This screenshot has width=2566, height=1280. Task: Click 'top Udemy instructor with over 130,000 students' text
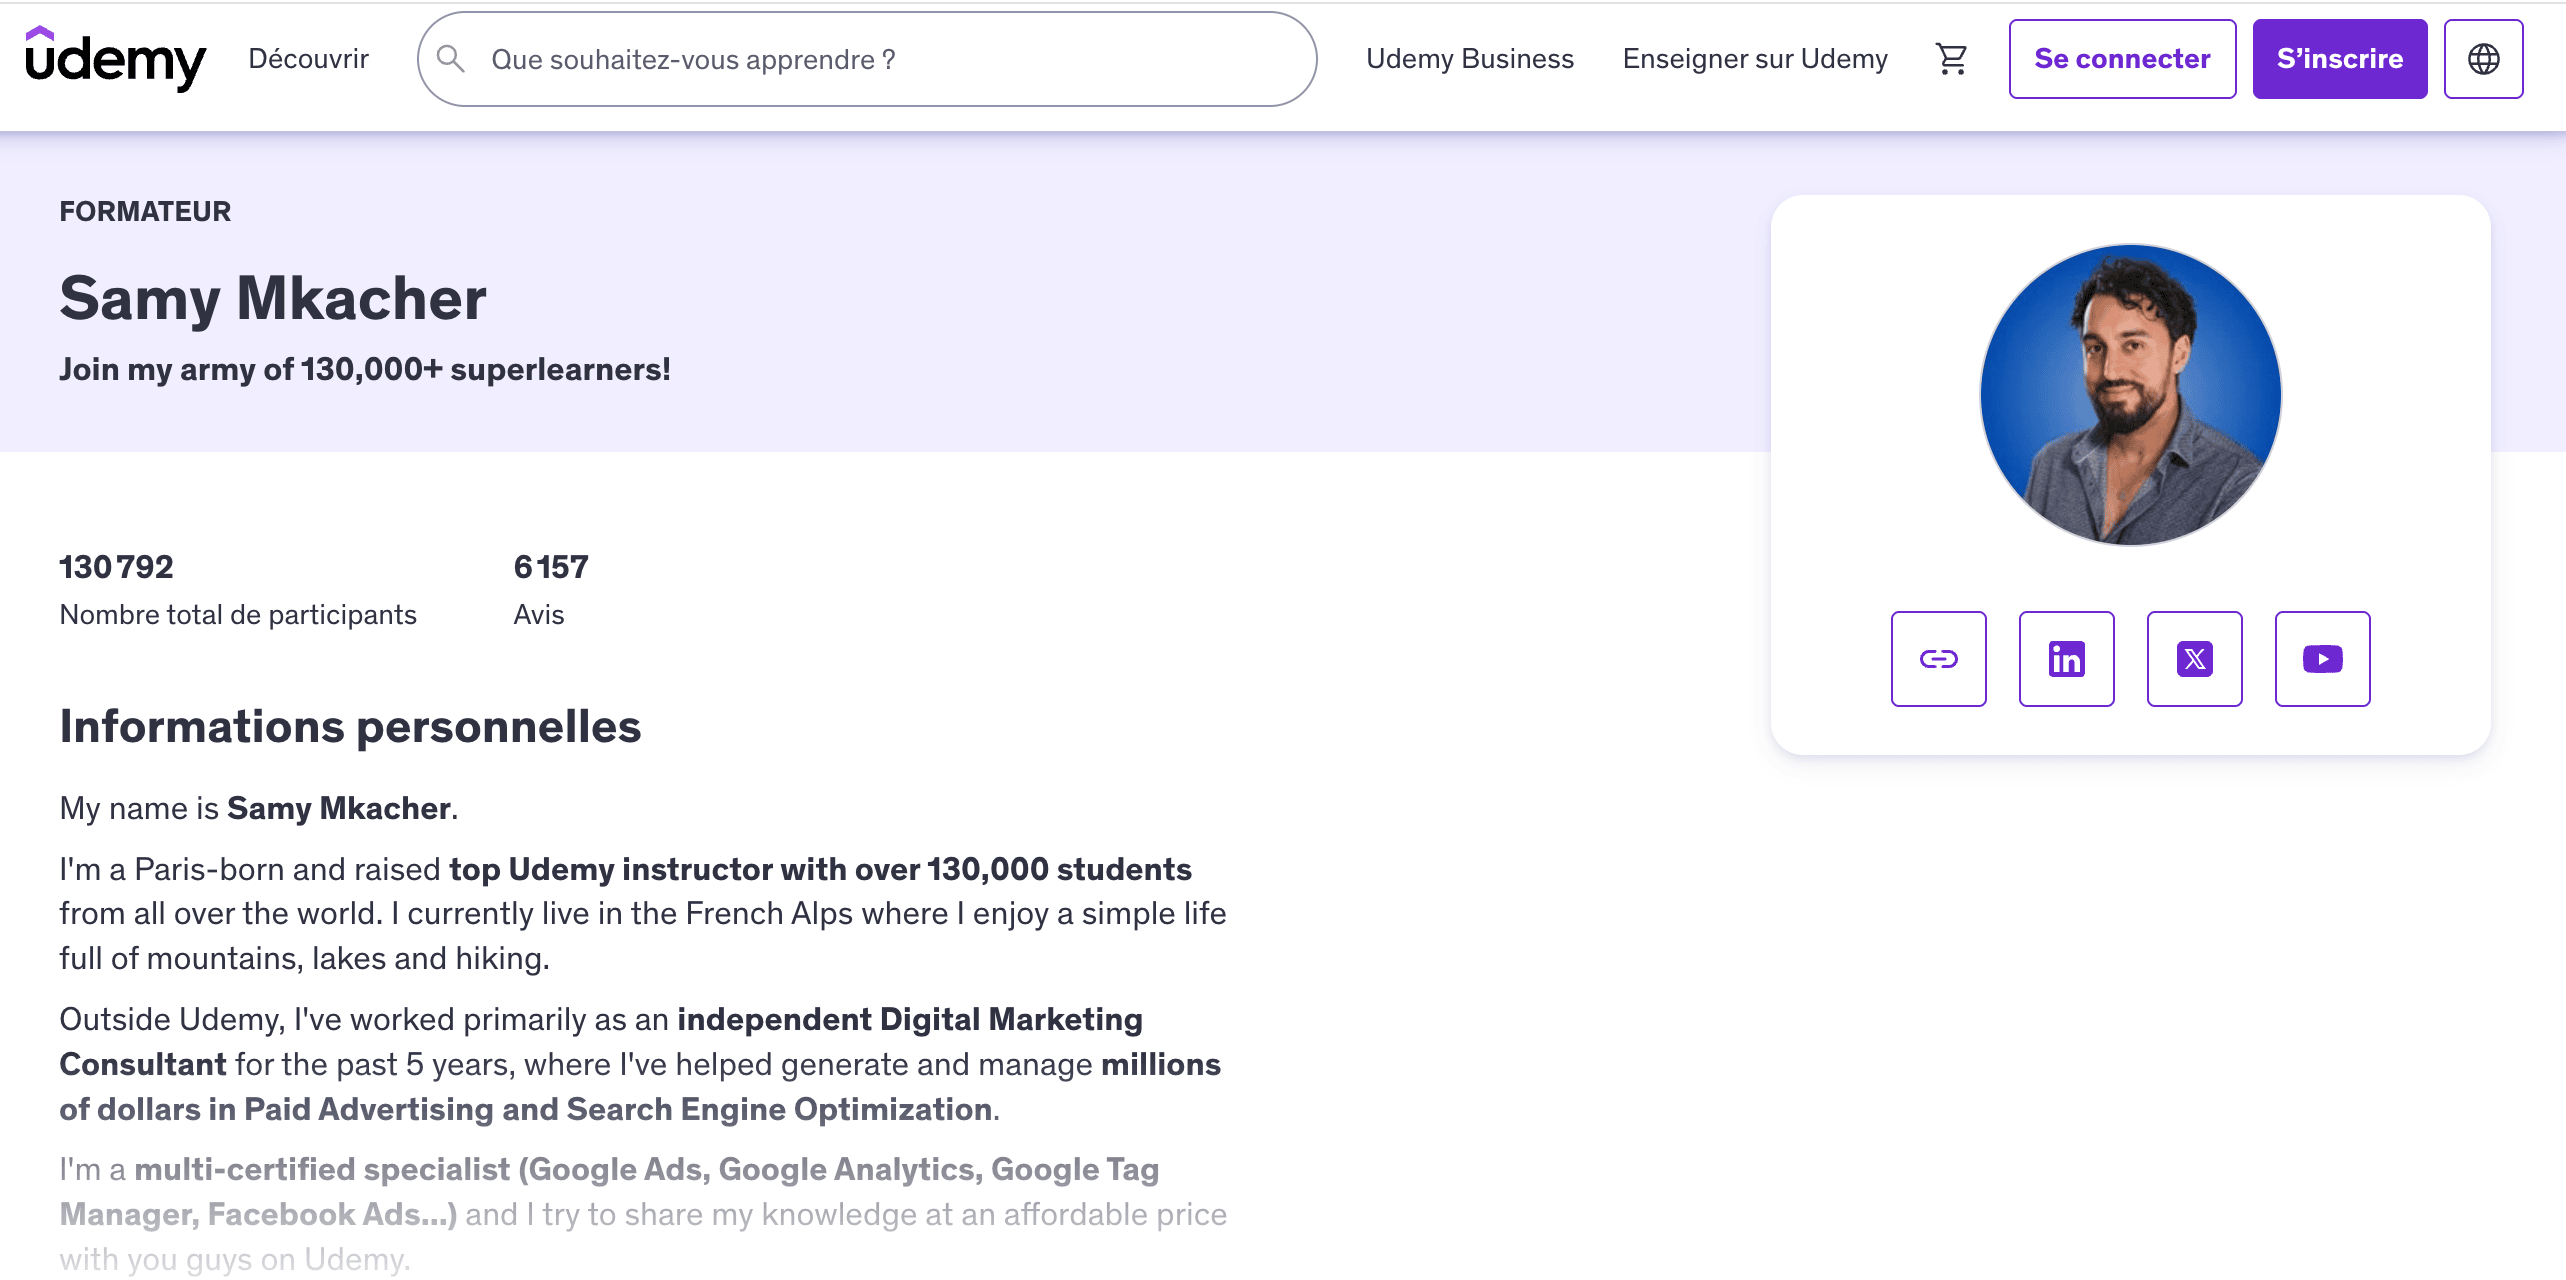point(820,869)
